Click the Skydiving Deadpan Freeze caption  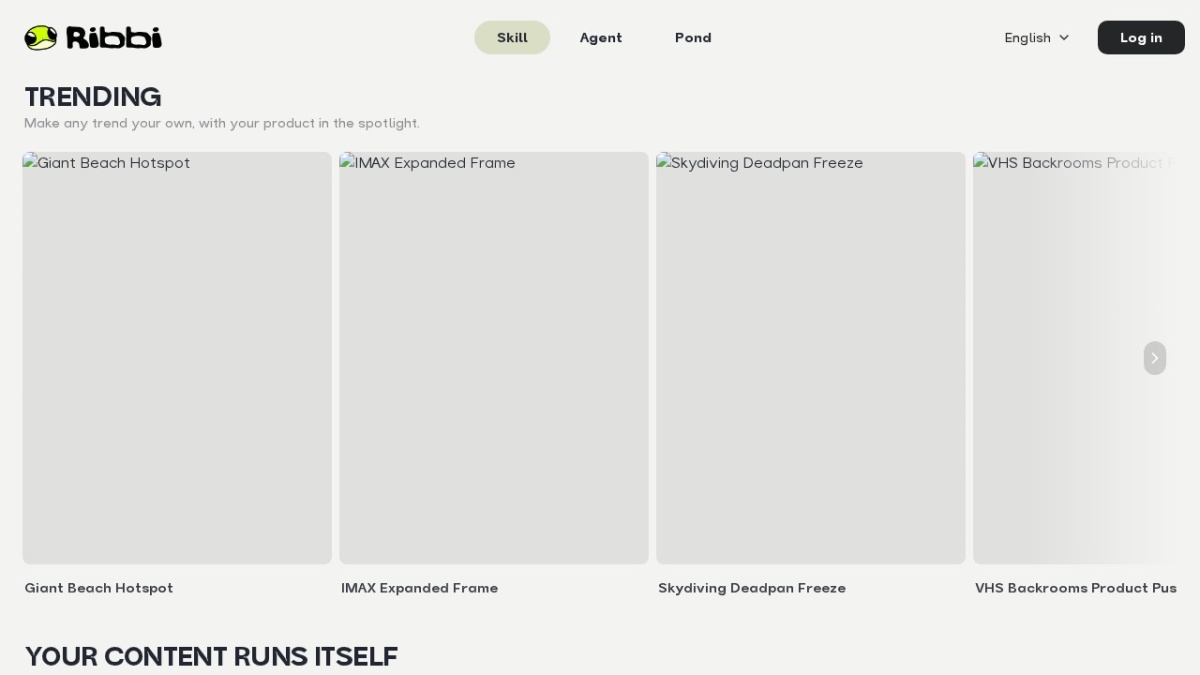pos(752,588)
